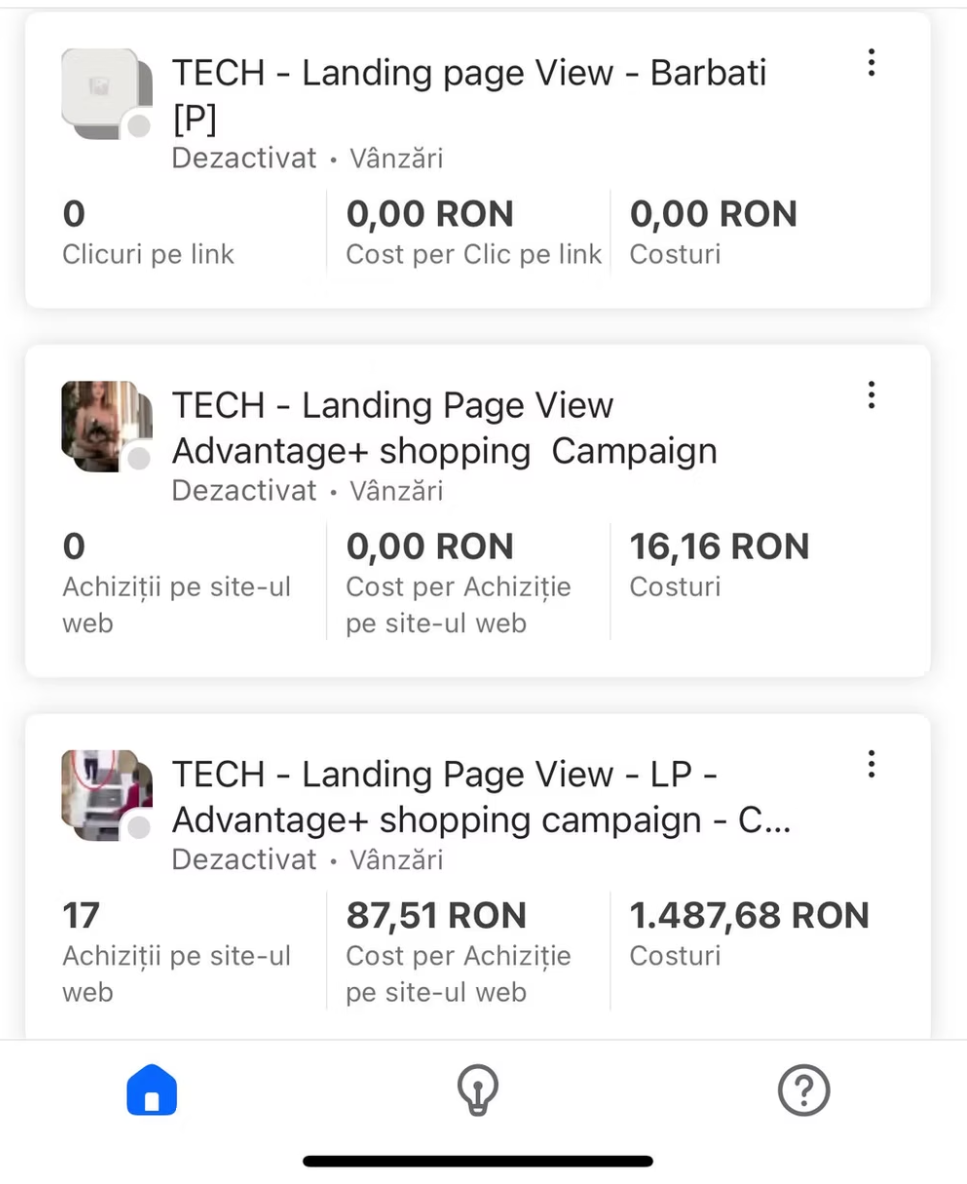Open three-dot menu for LP - Advantage+ campaign
The image size is (967, 1184).
point(871,764)
